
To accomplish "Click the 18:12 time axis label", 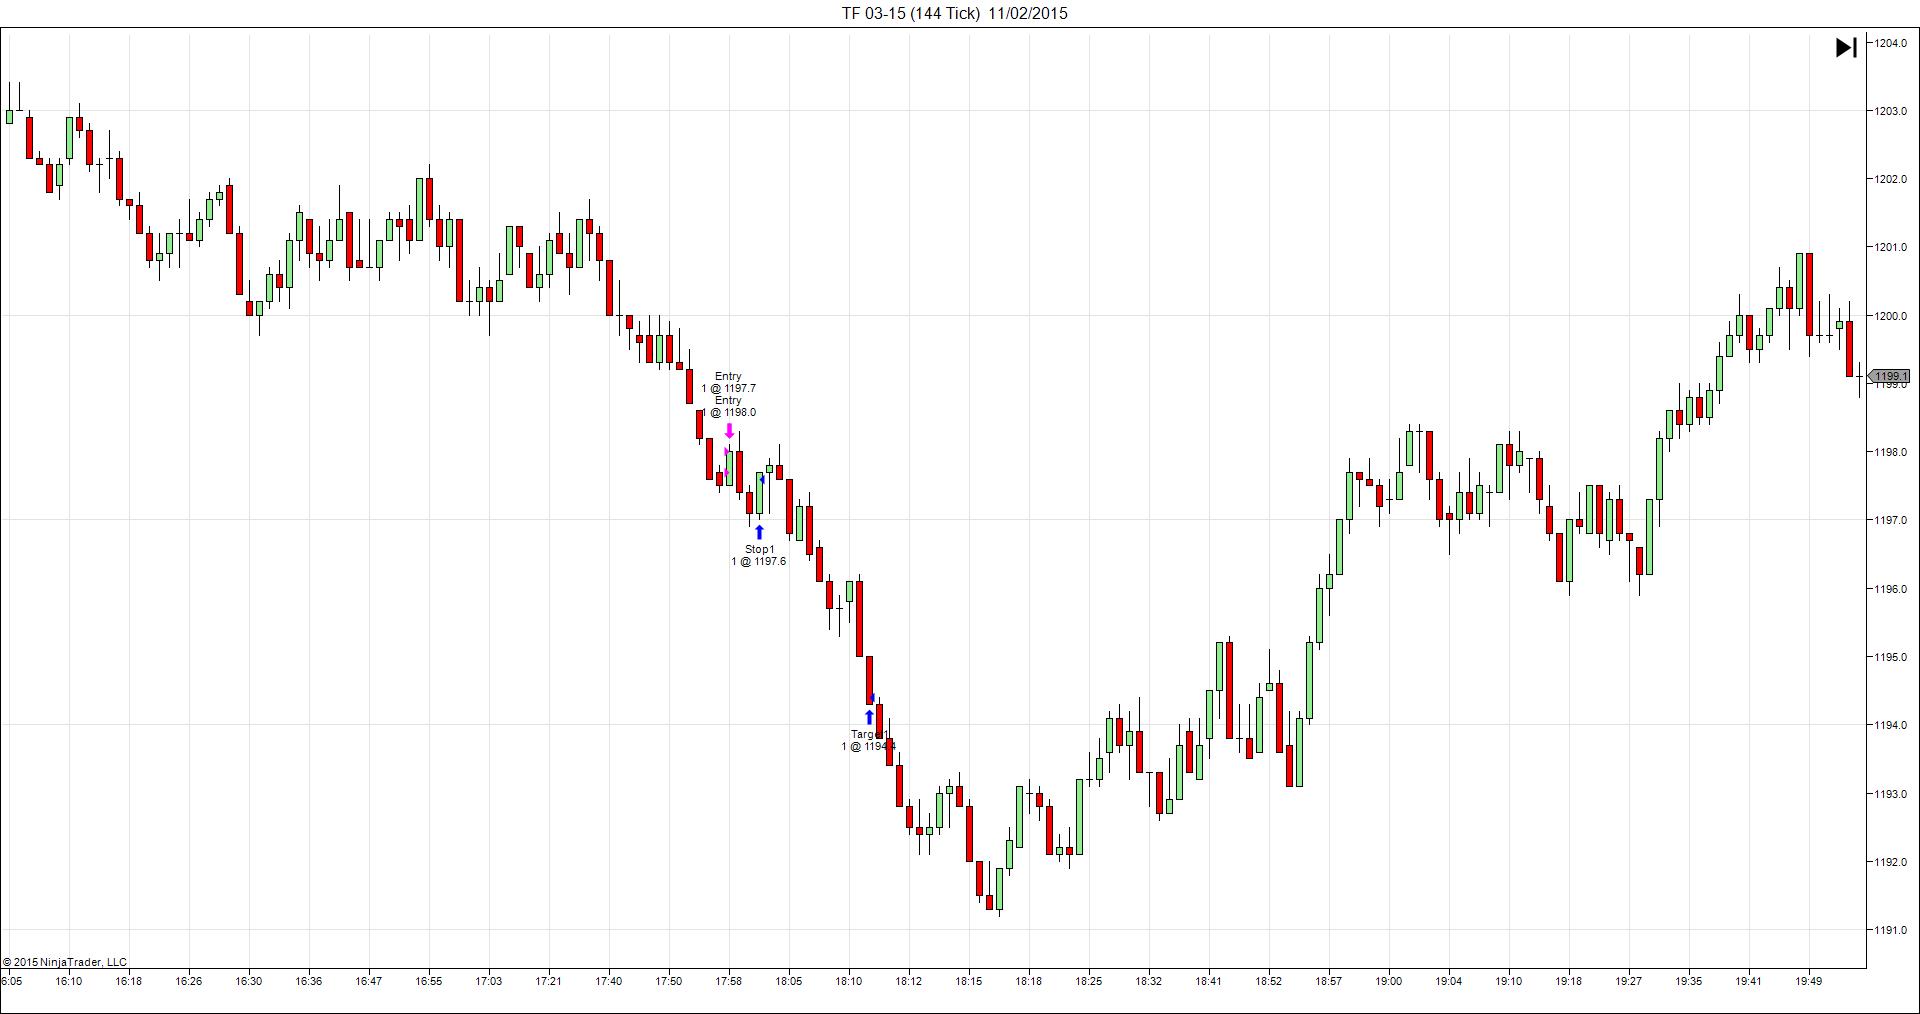I will coord(909,981).
